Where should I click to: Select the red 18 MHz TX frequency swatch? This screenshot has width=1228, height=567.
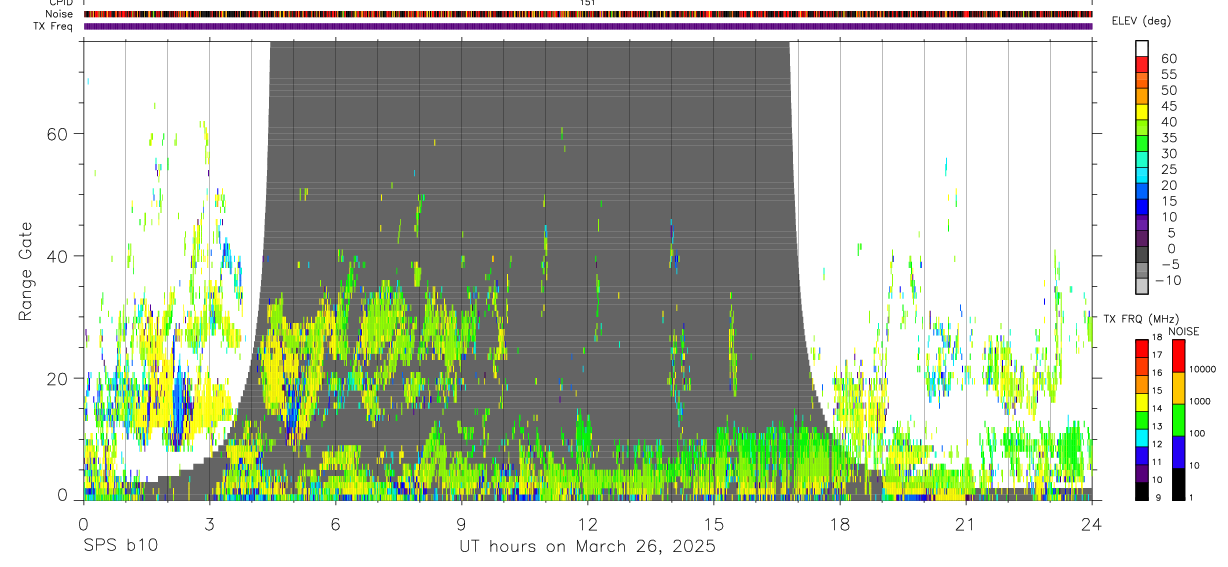point(1142,347)
